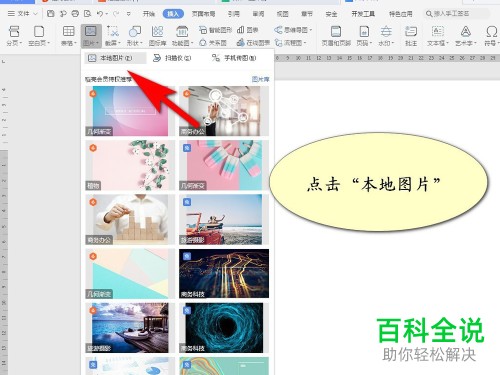
Task: Choose 手机传图 phone transfer option
Action: [234, 58]
